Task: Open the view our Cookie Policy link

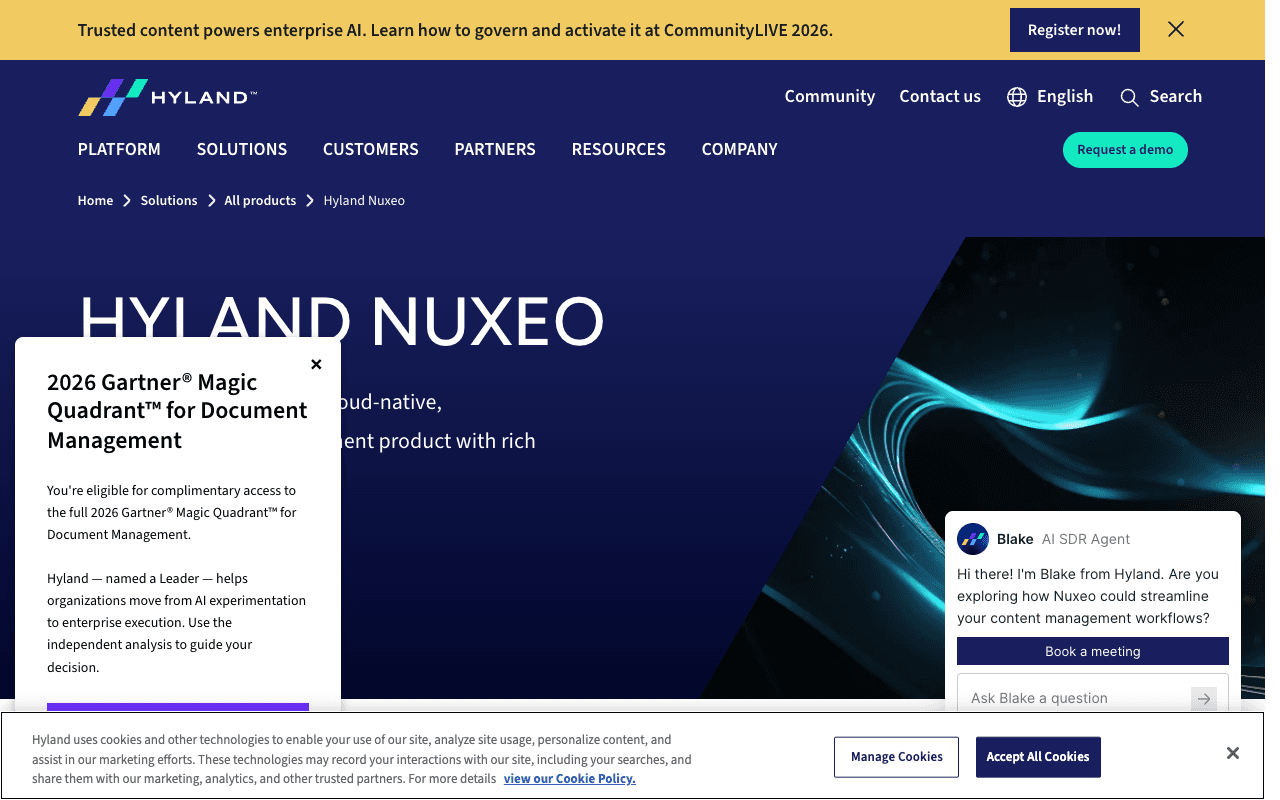Action: click(x=570, y=779)
